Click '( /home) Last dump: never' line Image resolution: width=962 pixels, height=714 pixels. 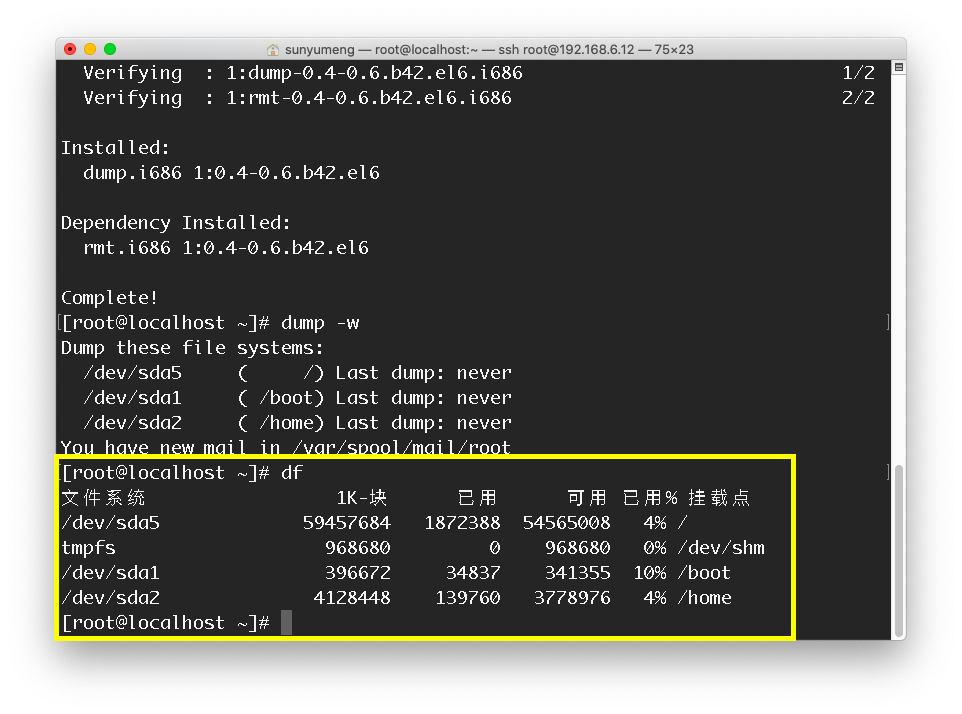(x=374, y=423)
